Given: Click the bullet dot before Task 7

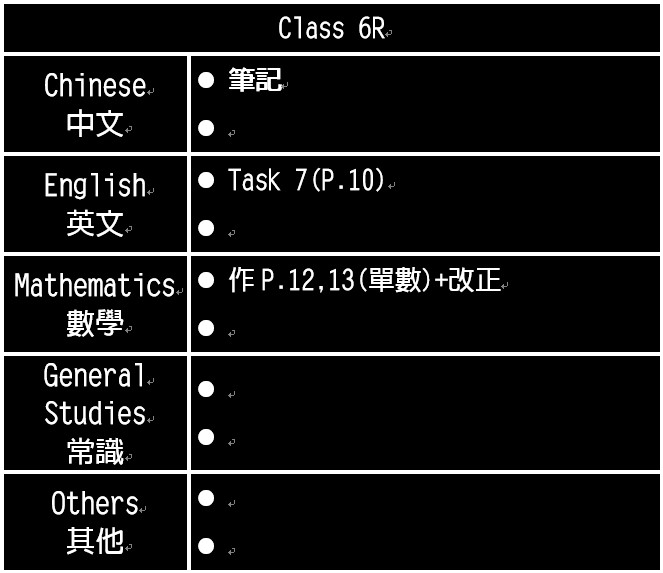Looking at the screenshot, I should tap(206, 180).
